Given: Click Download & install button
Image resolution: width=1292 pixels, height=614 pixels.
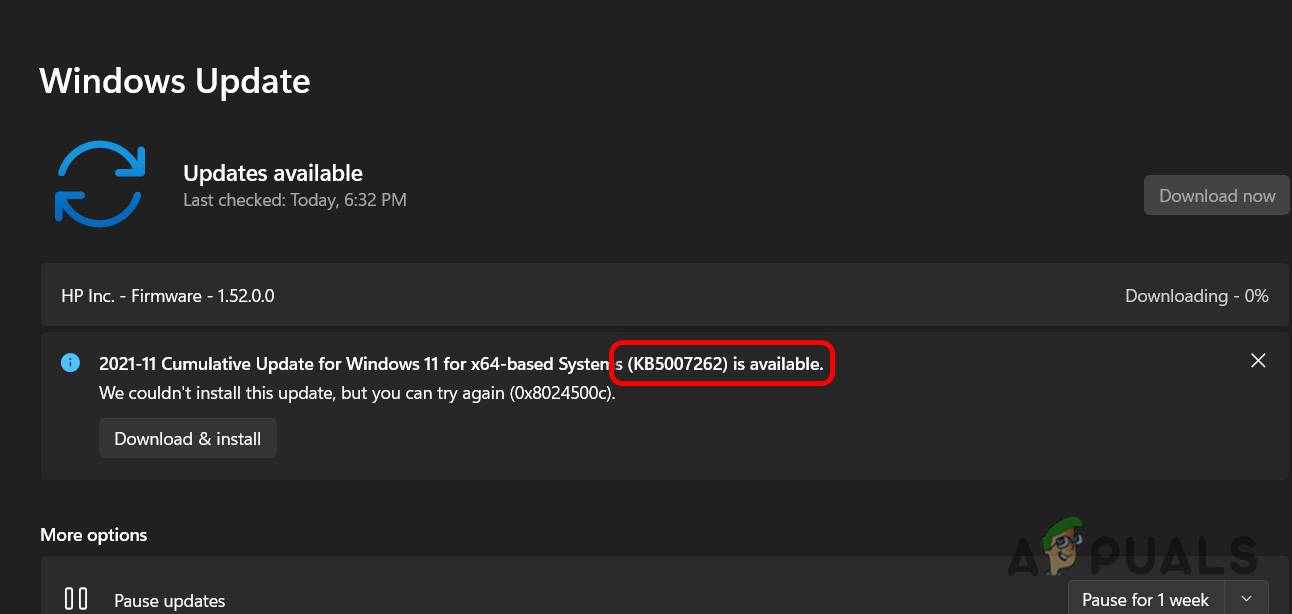Looking at the screenshot, I should coord(187,439).
